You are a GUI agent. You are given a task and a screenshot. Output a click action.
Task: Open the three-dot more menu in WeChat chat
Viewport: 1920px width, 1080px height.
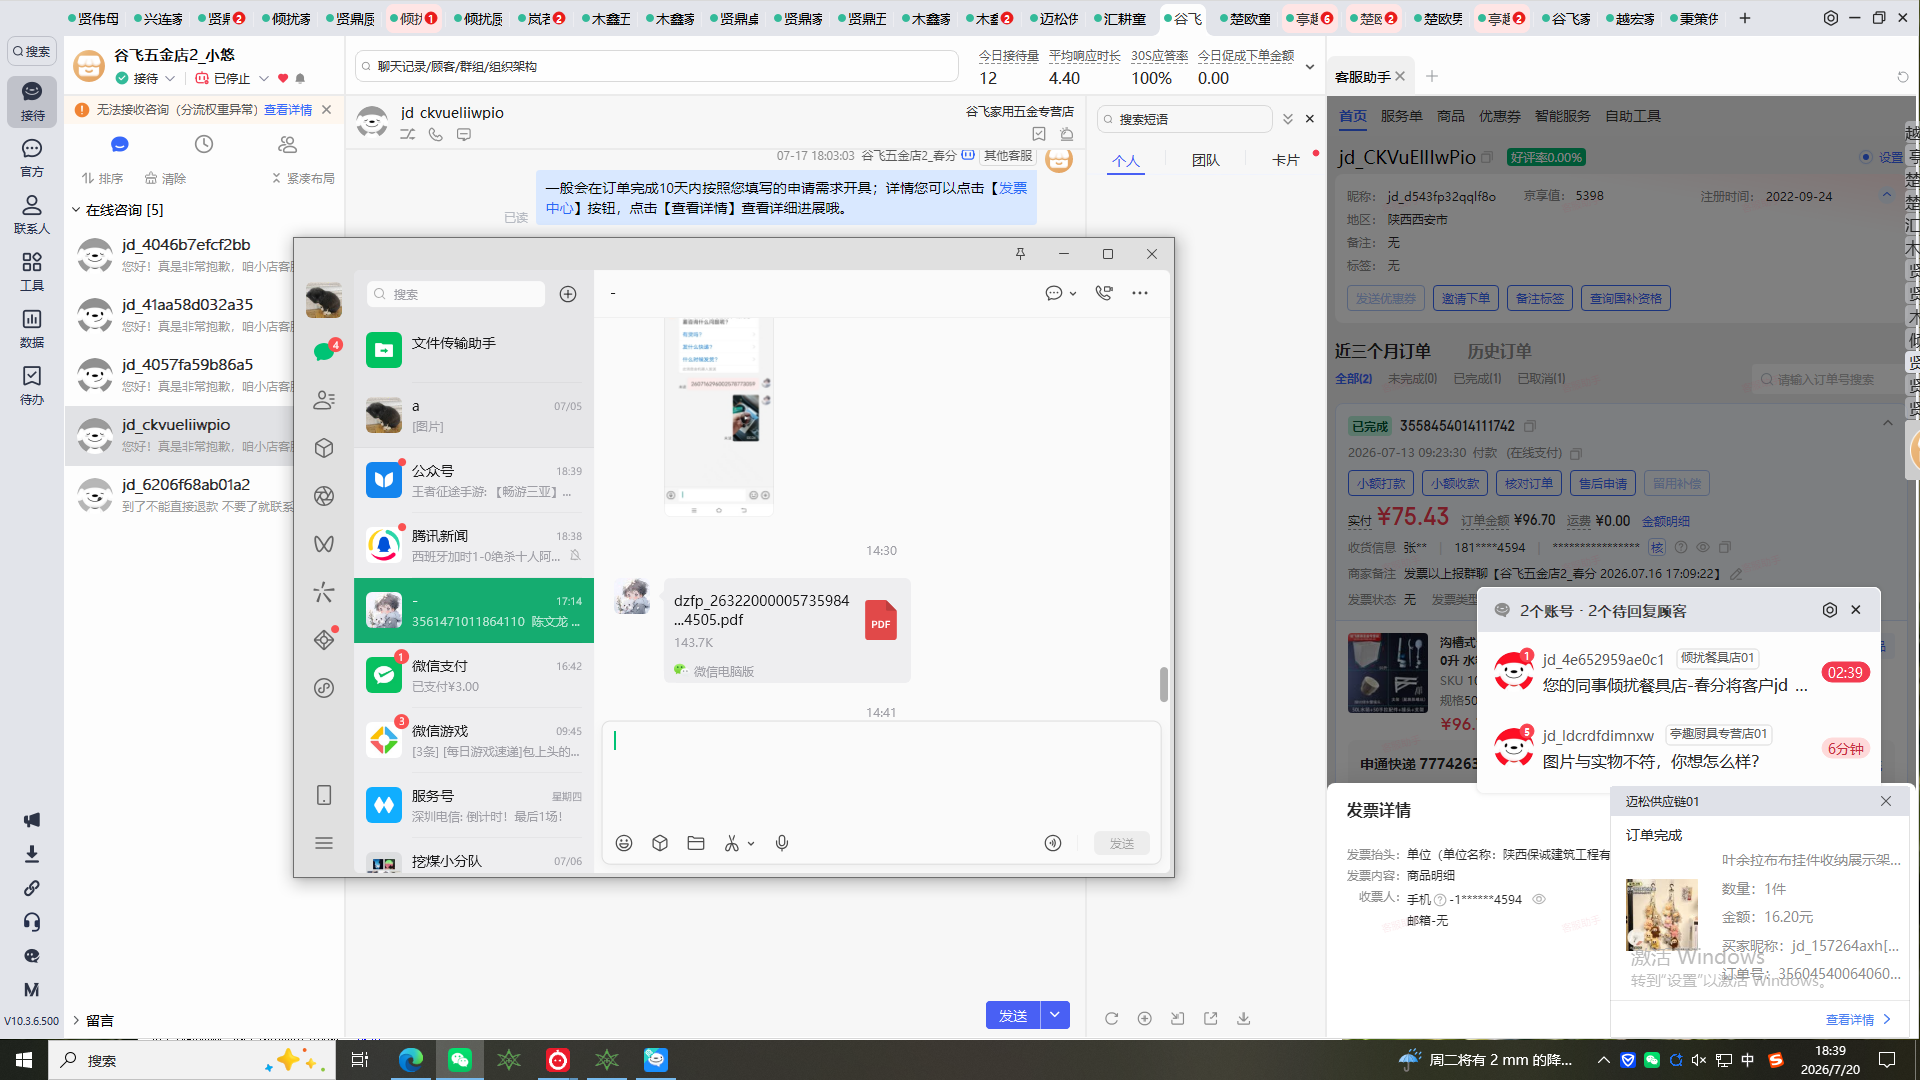(x=1140, y=293)
